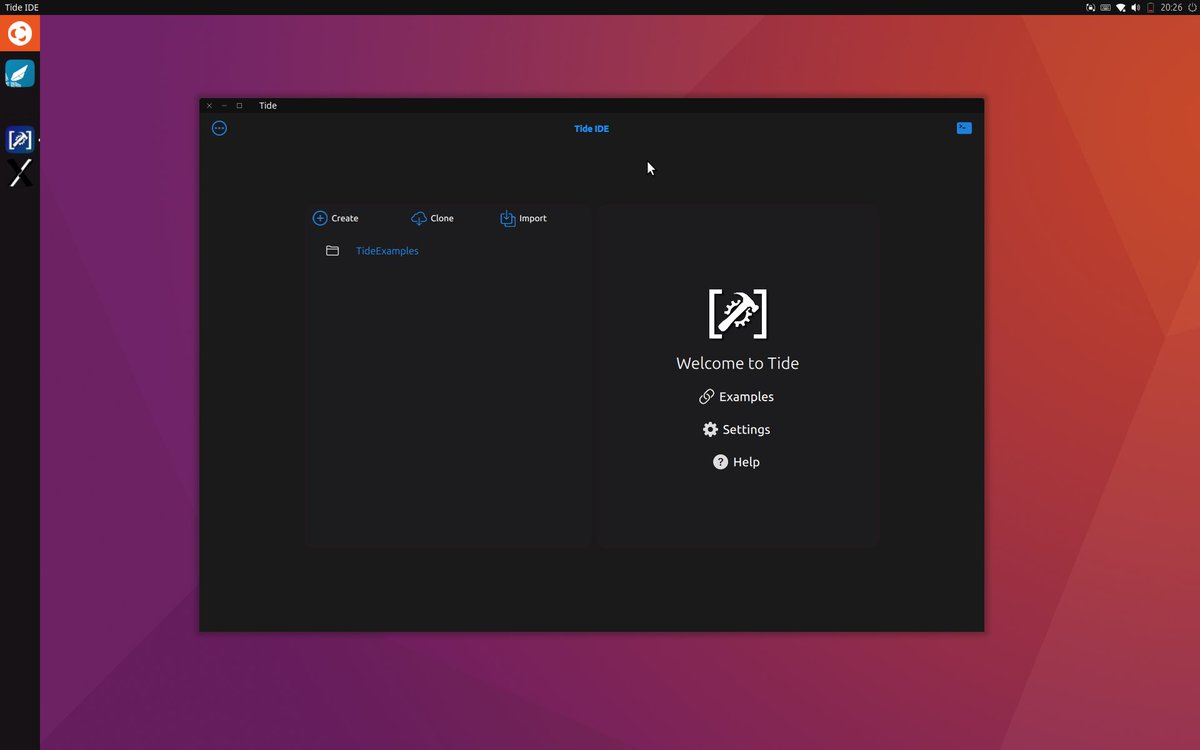Click the Create plus icon
This screenshot has height=750, width=1200.
(320, 218)
